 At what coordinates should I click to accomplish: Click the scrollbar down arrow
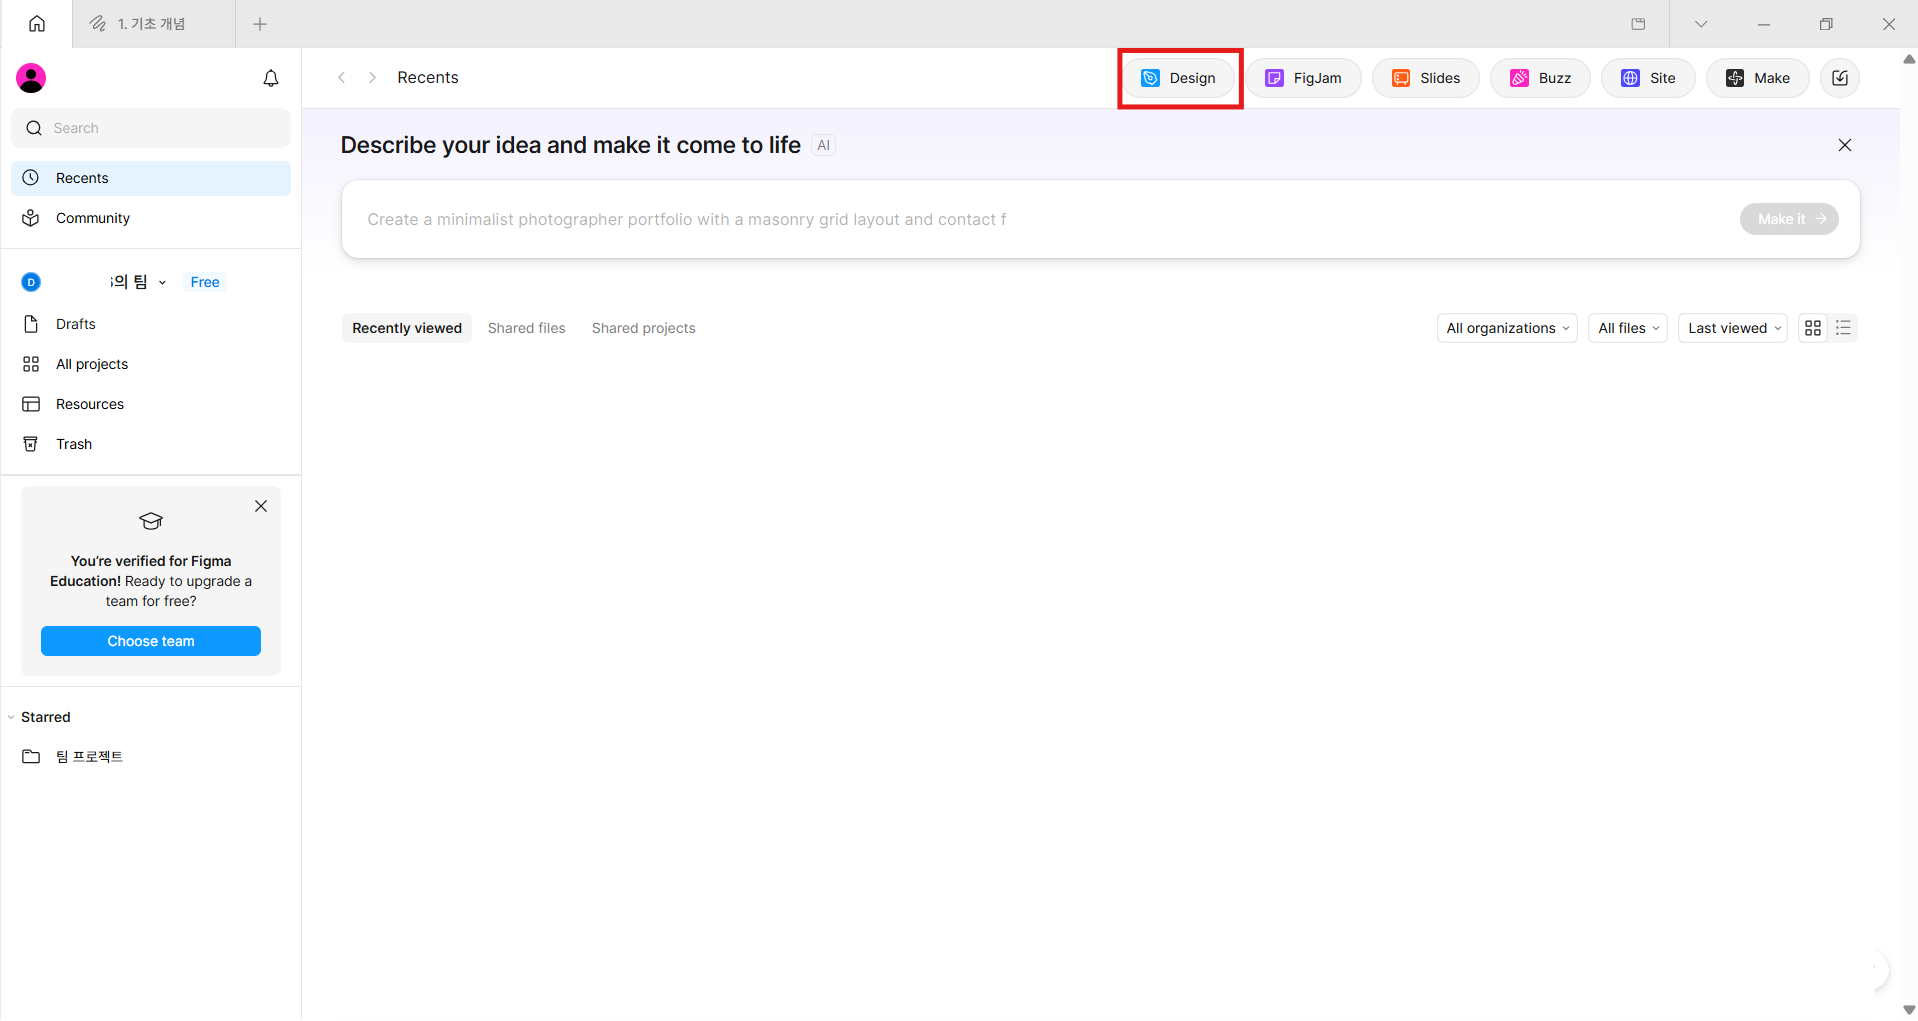point(1909,1010)
